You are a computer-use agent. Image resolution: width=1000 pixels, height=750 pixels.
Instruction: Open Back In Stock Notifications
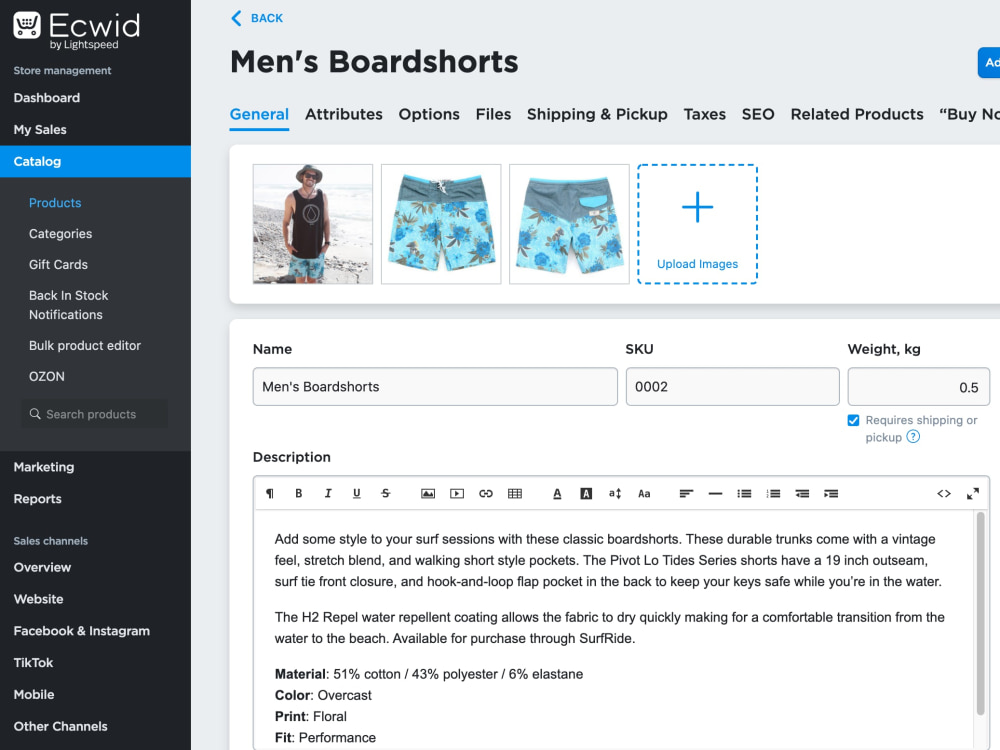pyautogui.click(x=68, y=305)
